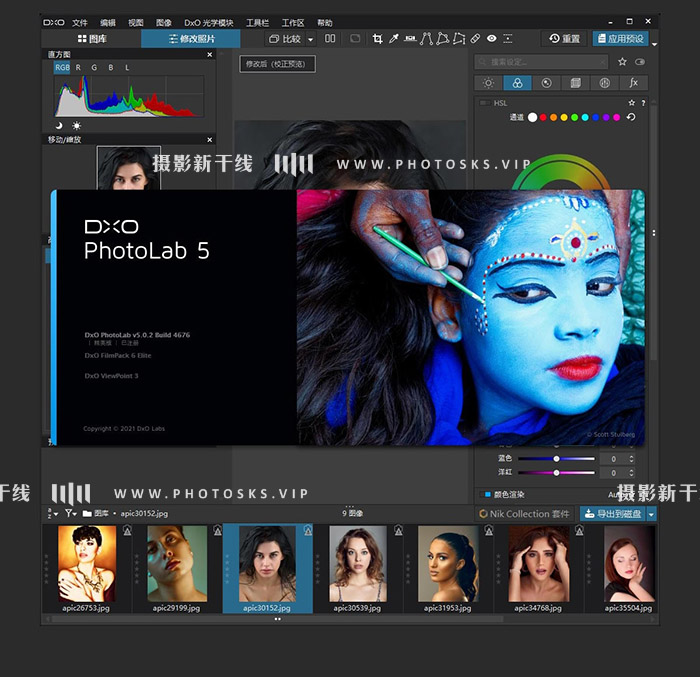The width and height of the screenshot is (700, 677).
Task: Open the 编辑 menu
Action: coord(108,22)
